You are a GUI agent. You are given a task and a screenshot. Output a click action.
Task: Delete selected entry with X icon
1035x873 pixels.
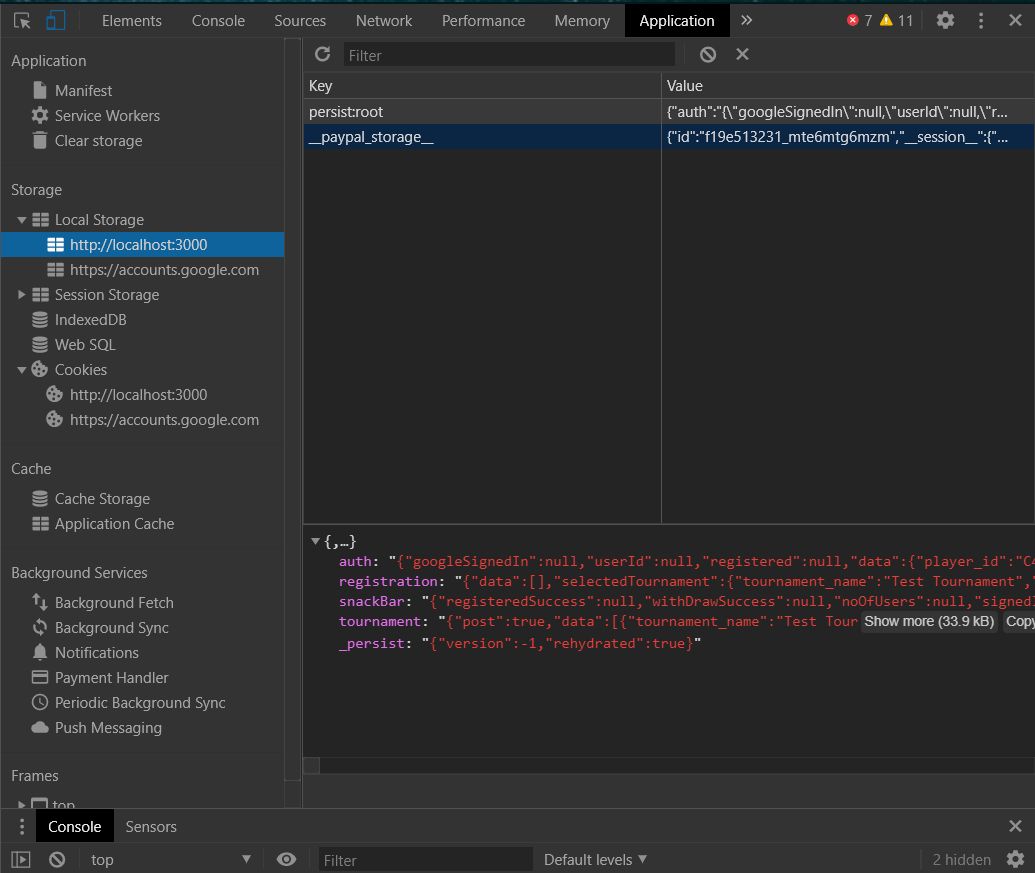[x=742, y=54]
